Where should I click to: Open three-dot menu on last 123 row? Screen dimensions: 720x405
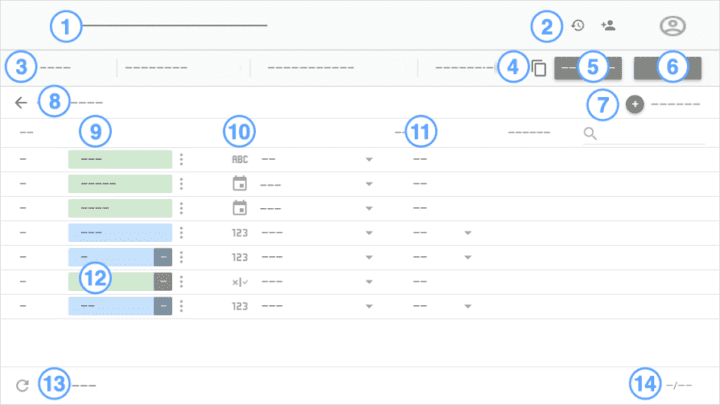click(x=181, y=306)
